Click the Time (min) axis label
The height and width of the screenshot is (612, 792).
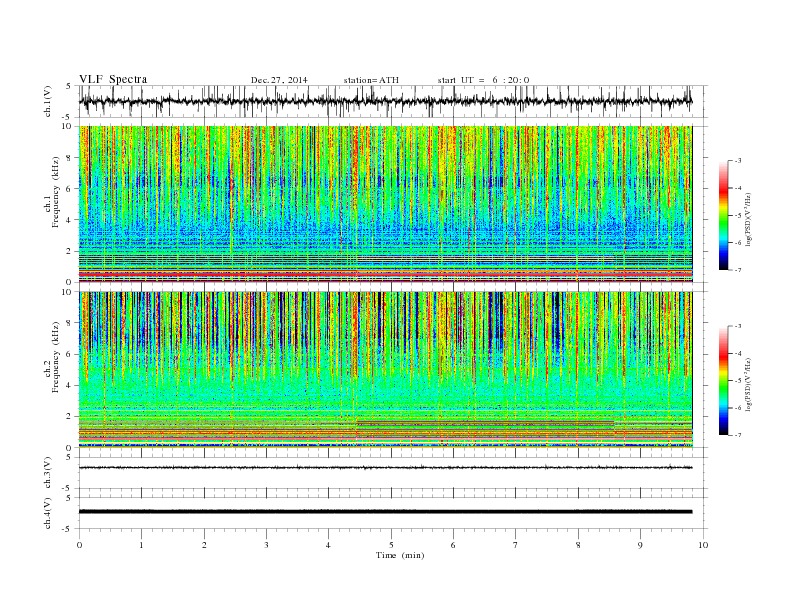pos(400,555)
